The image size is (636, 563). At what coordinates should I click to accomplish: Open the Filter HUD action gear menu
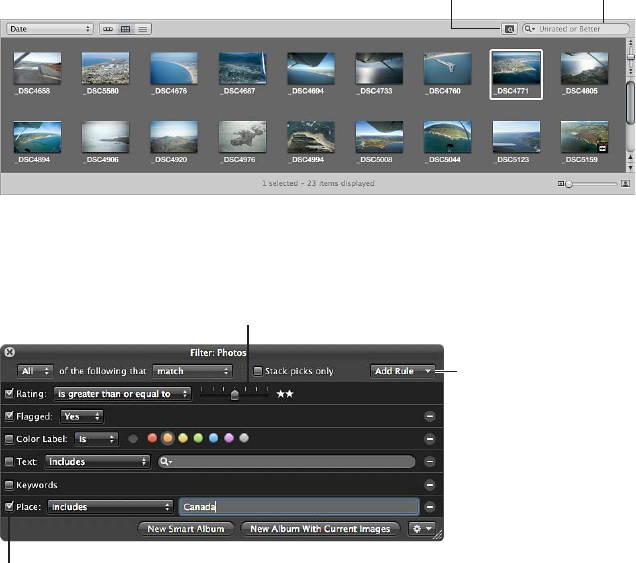click(422, 529)
